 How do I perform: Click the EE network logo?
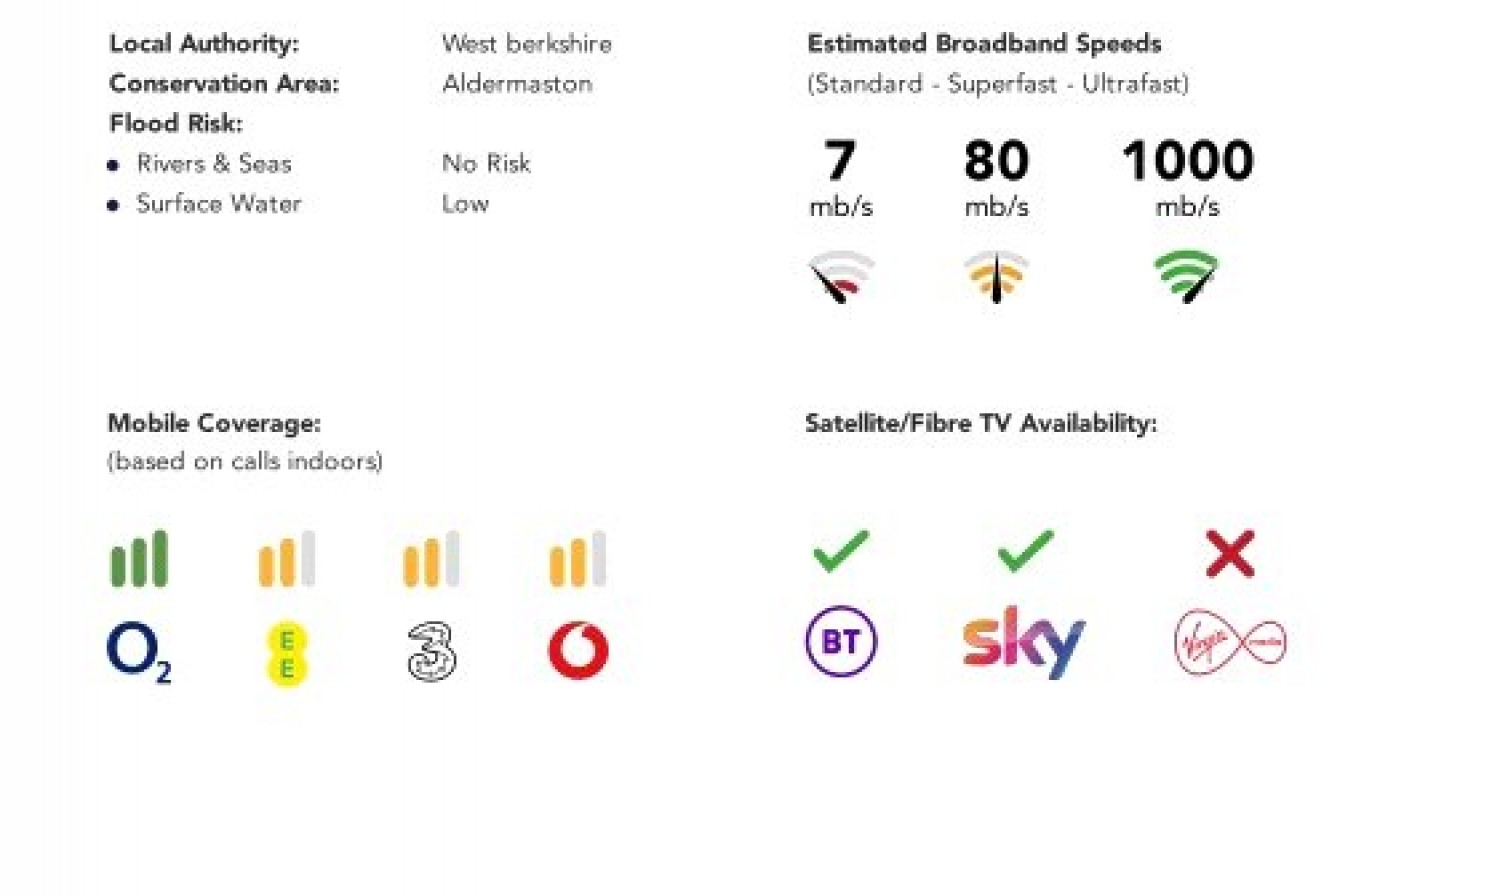286,654
